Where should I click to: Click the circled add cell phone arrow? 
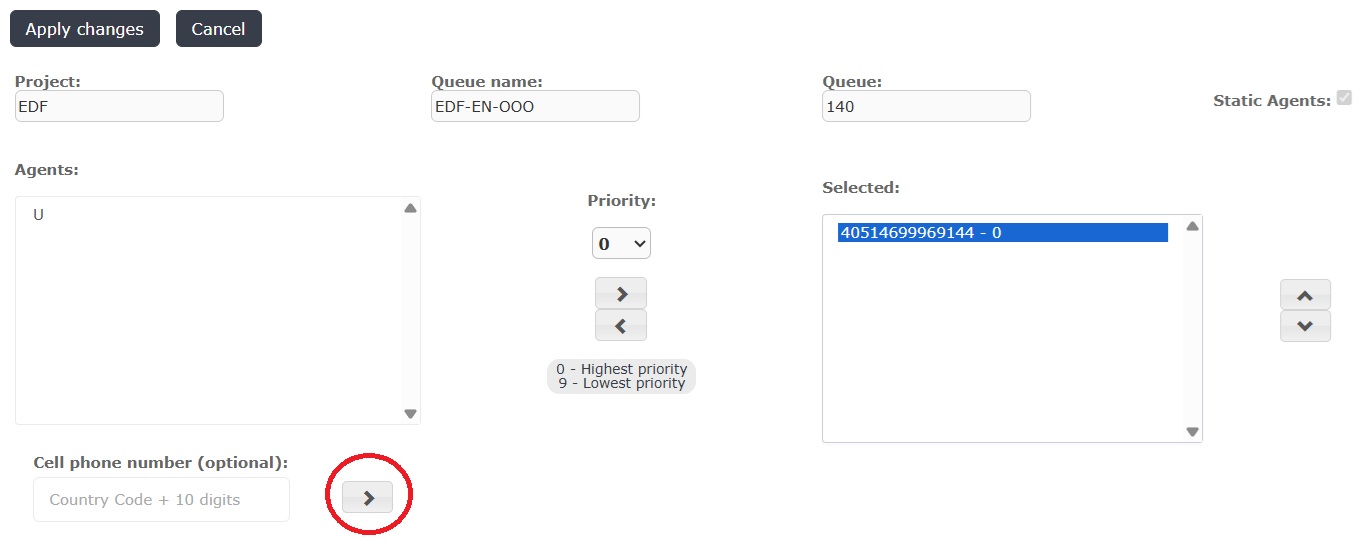[x=367, y=497]
